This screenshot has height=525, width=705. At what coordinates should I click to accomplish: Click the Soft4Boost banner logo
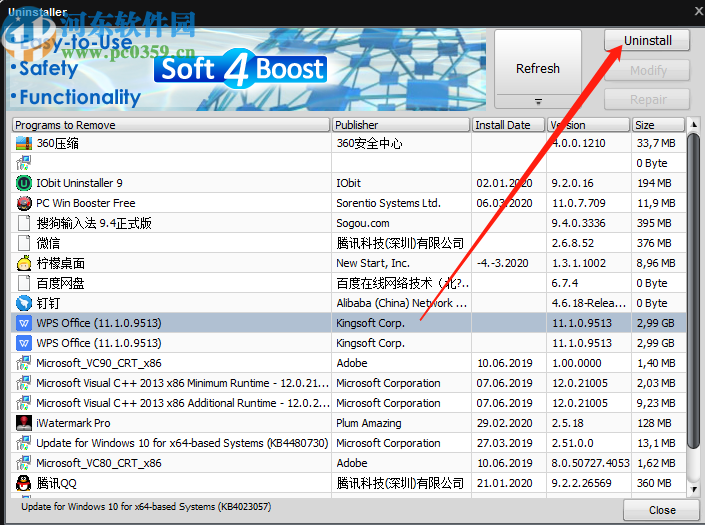240,69
